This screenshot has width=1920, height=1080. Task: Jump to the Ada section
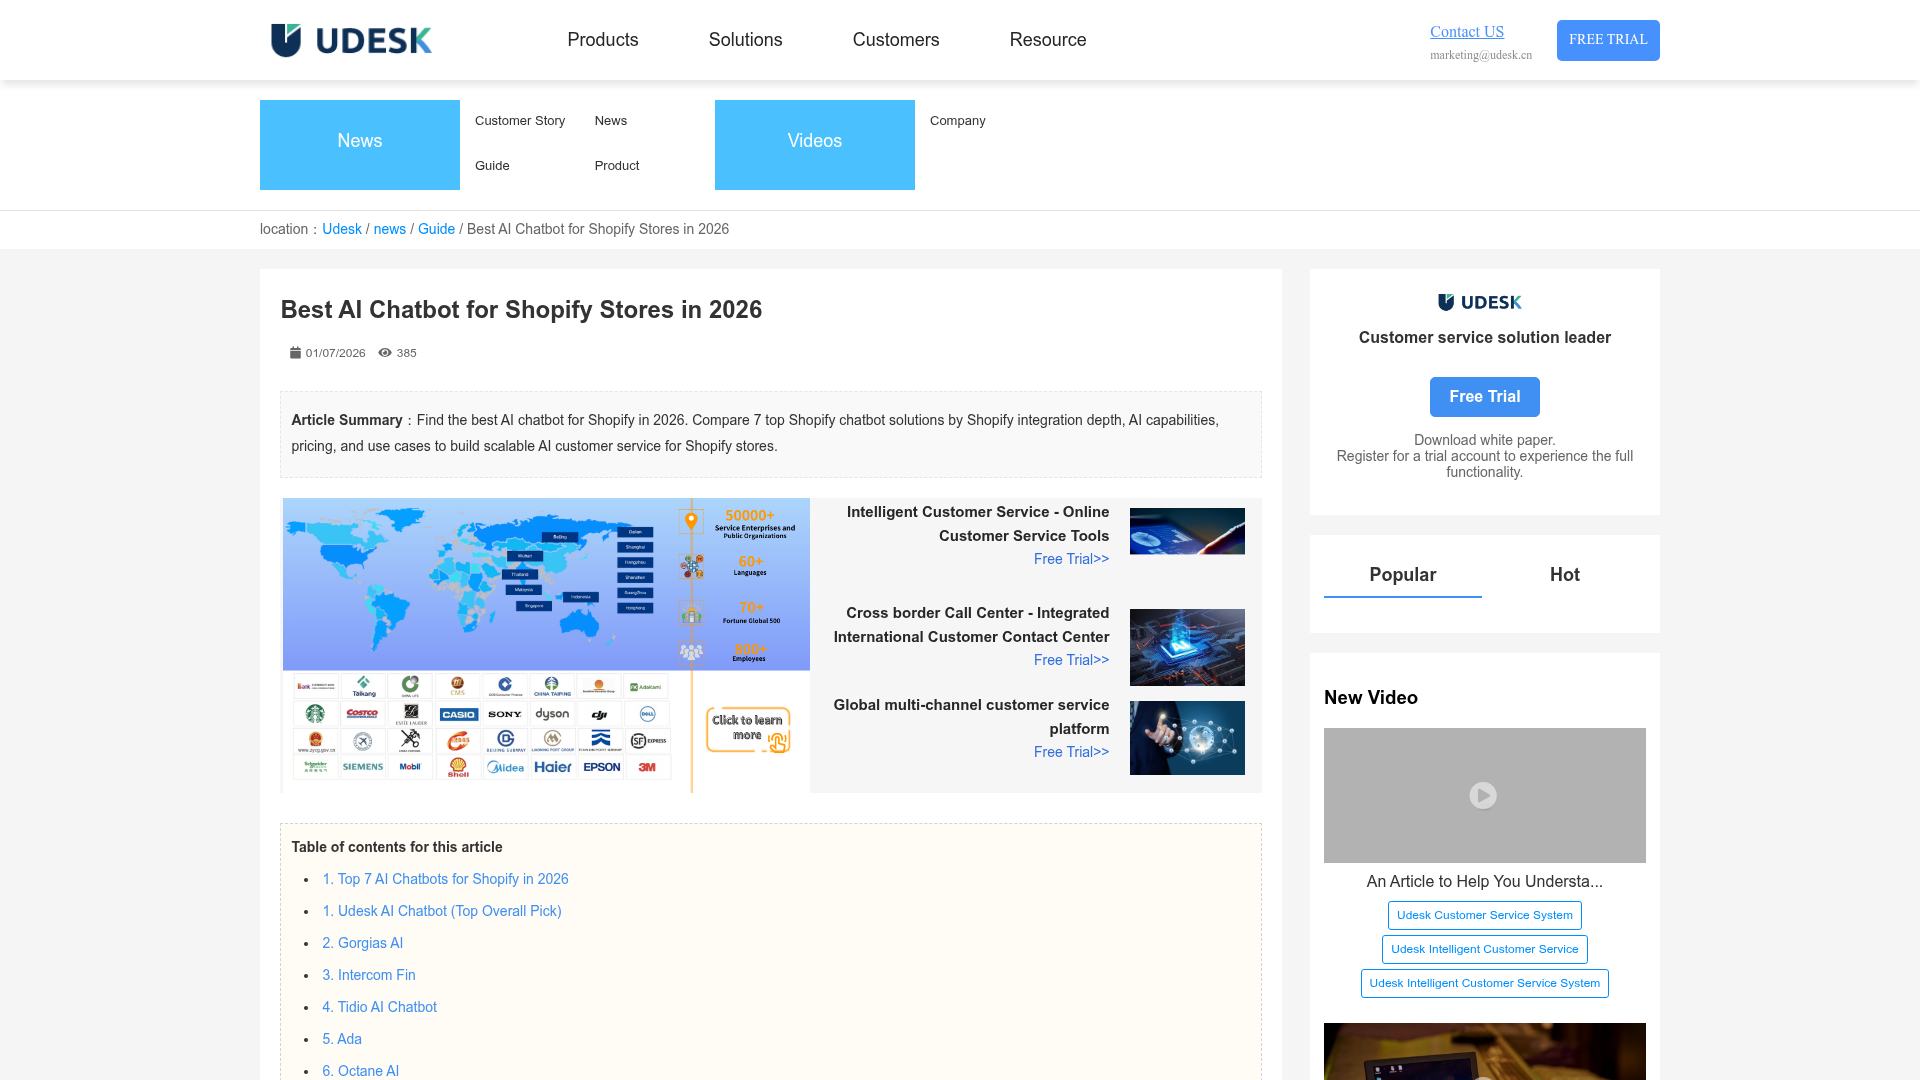tap(342, 1039)
